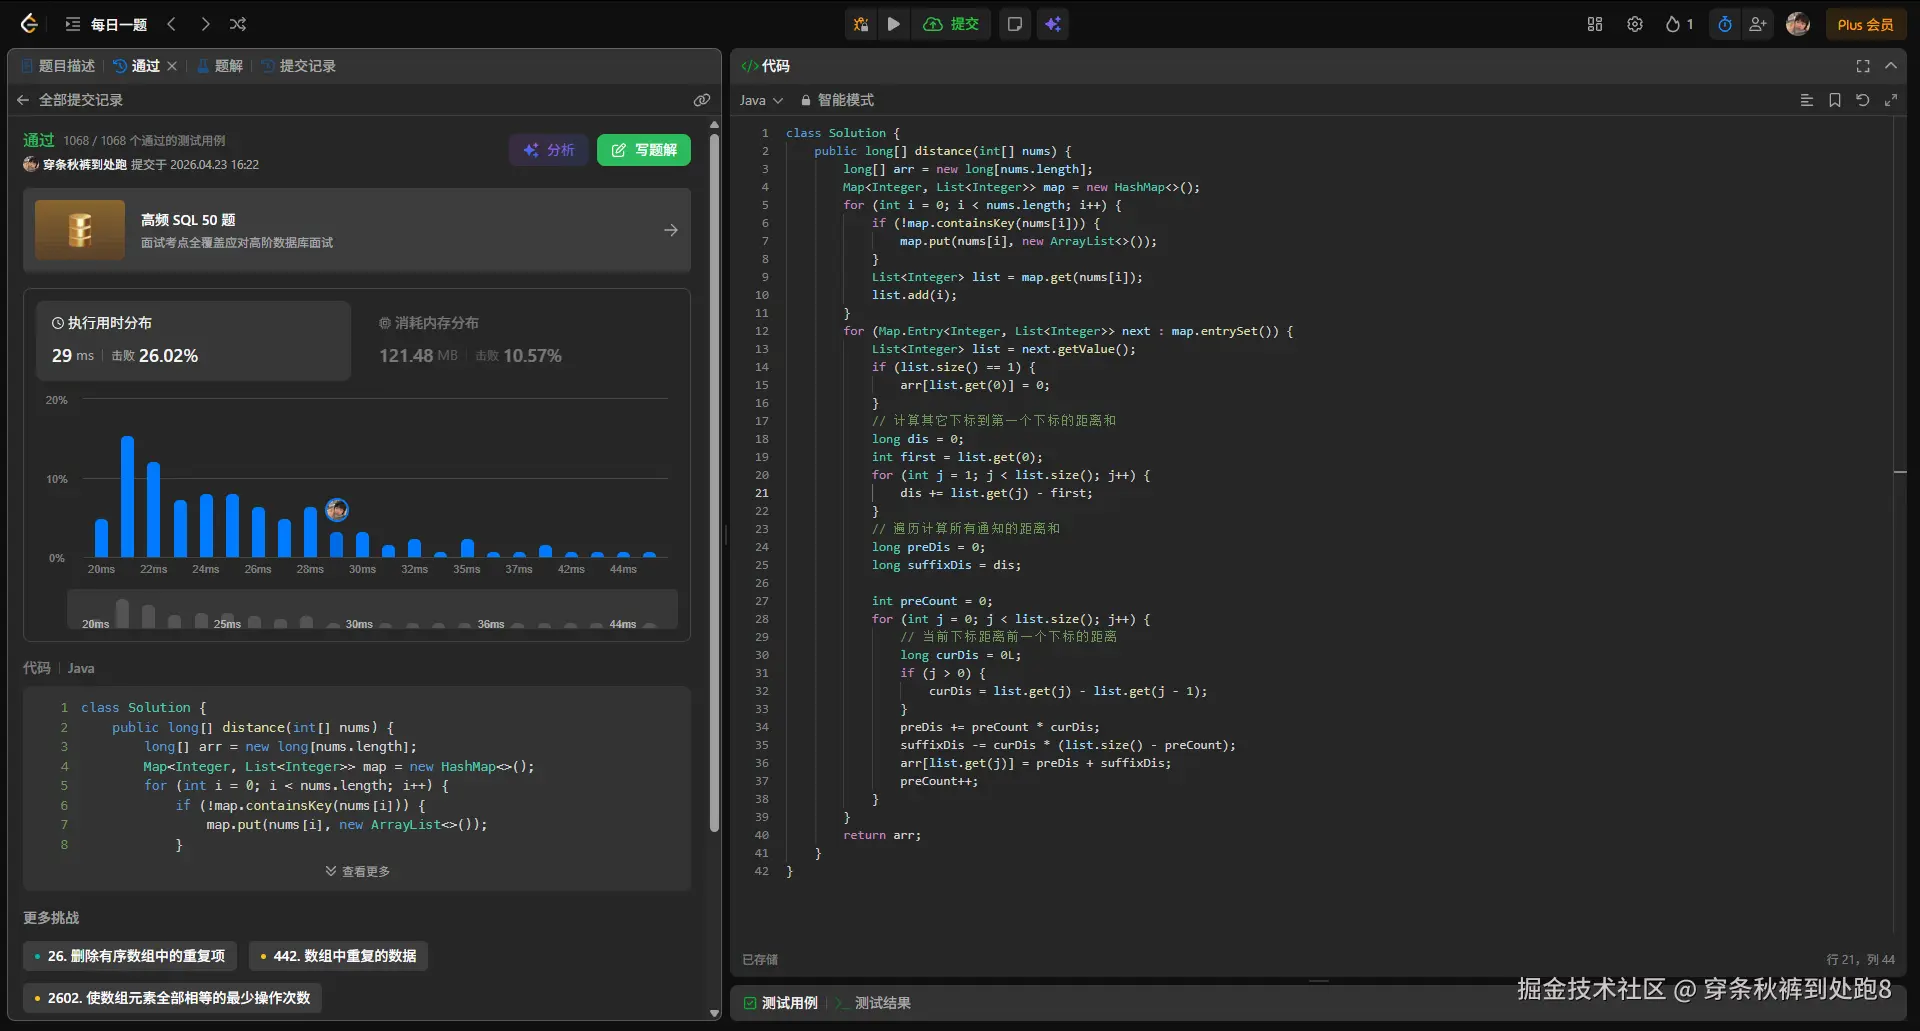Click the bookmark icon in code editor
1920x1031 pixels.
tap(1834, 100)
